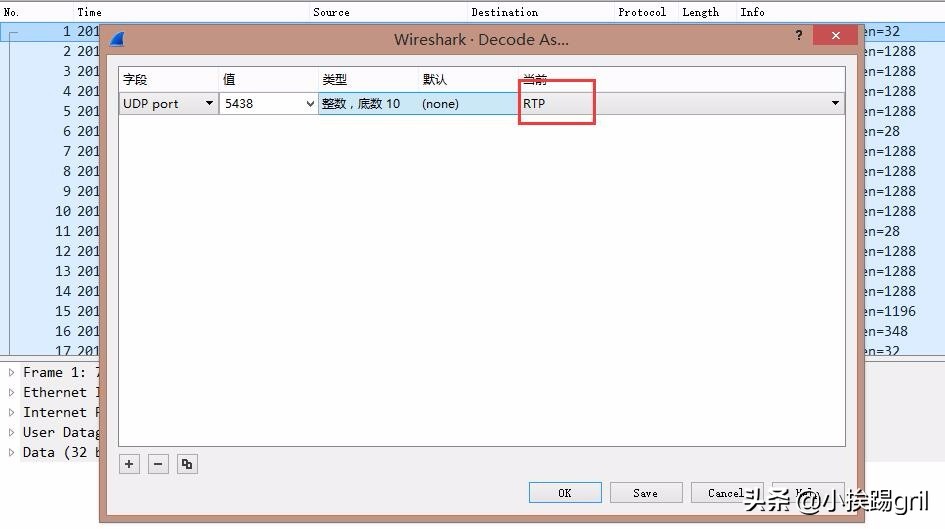The height and width of the screenshot is (529, 945).
Task: Click the 值 column header
Action: click(x=268, y=80)
